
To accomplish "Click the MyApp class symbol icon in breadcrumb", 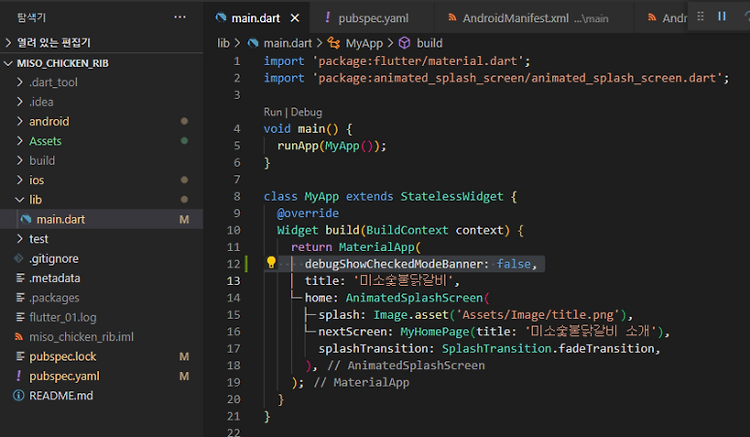I will (334, 44).
